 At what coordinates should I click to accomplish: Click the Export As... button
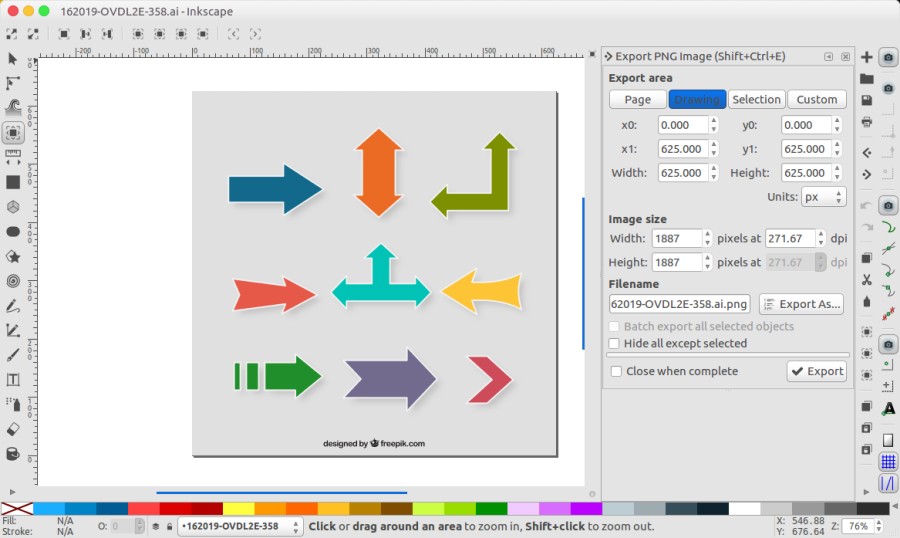pyautogui.click(x=801, y=304)
